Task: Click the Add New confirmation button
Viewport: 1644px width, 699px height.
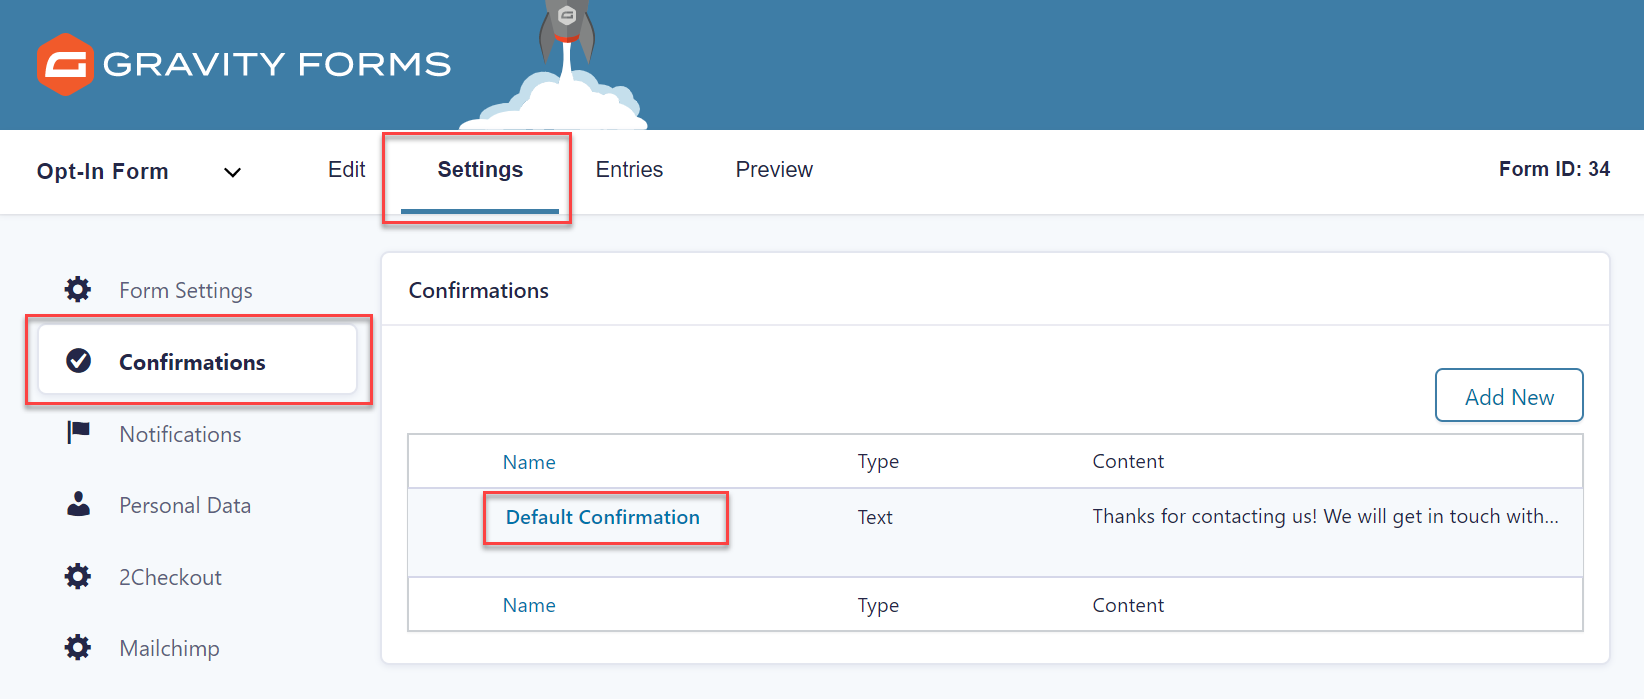Action: (x=1509, y=396)
